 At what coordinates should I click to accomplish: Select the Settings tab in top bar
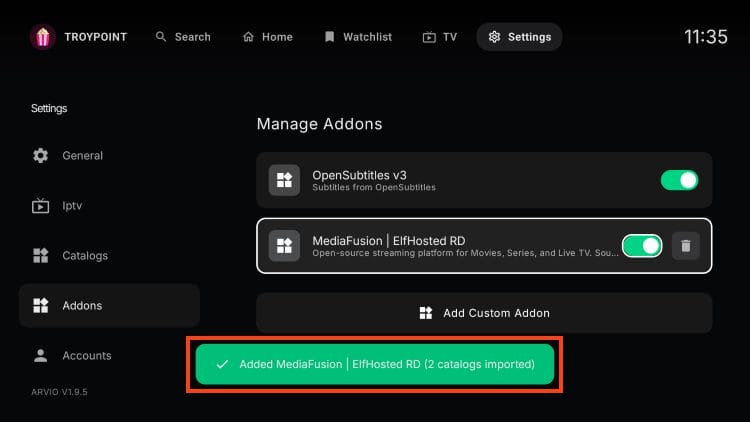coord(519,37)
